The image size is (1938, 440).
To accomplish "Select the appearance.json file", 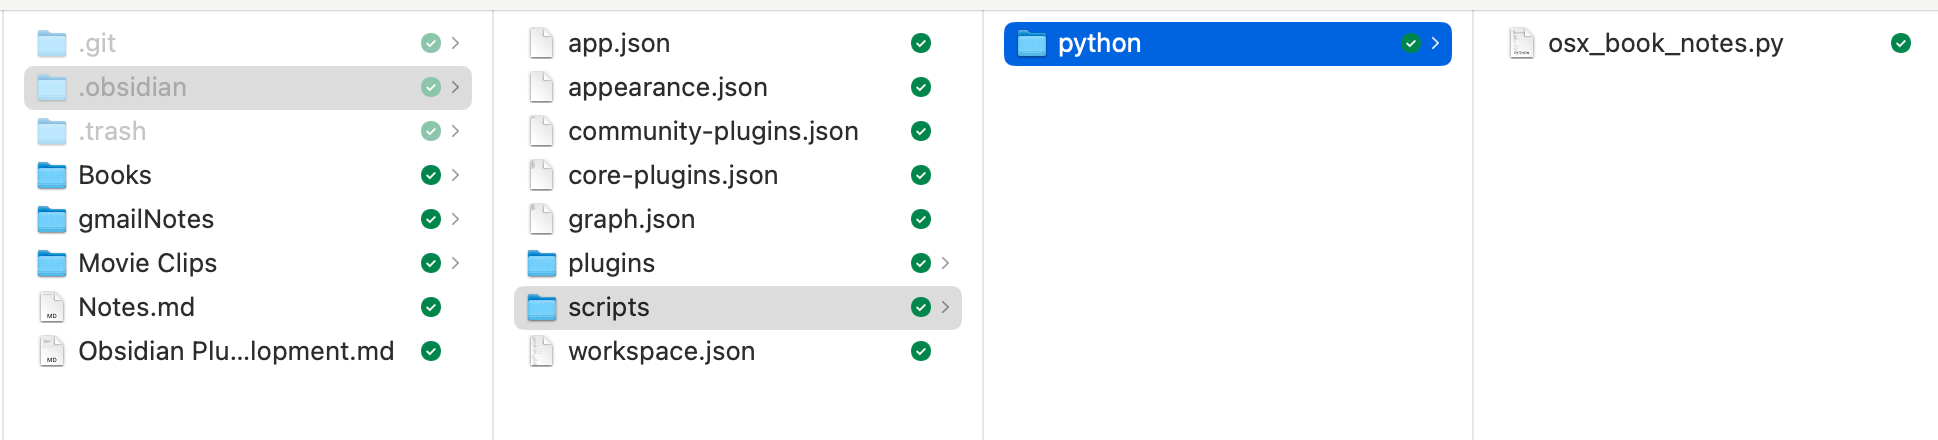I will pyautogui.click(x=667, y=88).
